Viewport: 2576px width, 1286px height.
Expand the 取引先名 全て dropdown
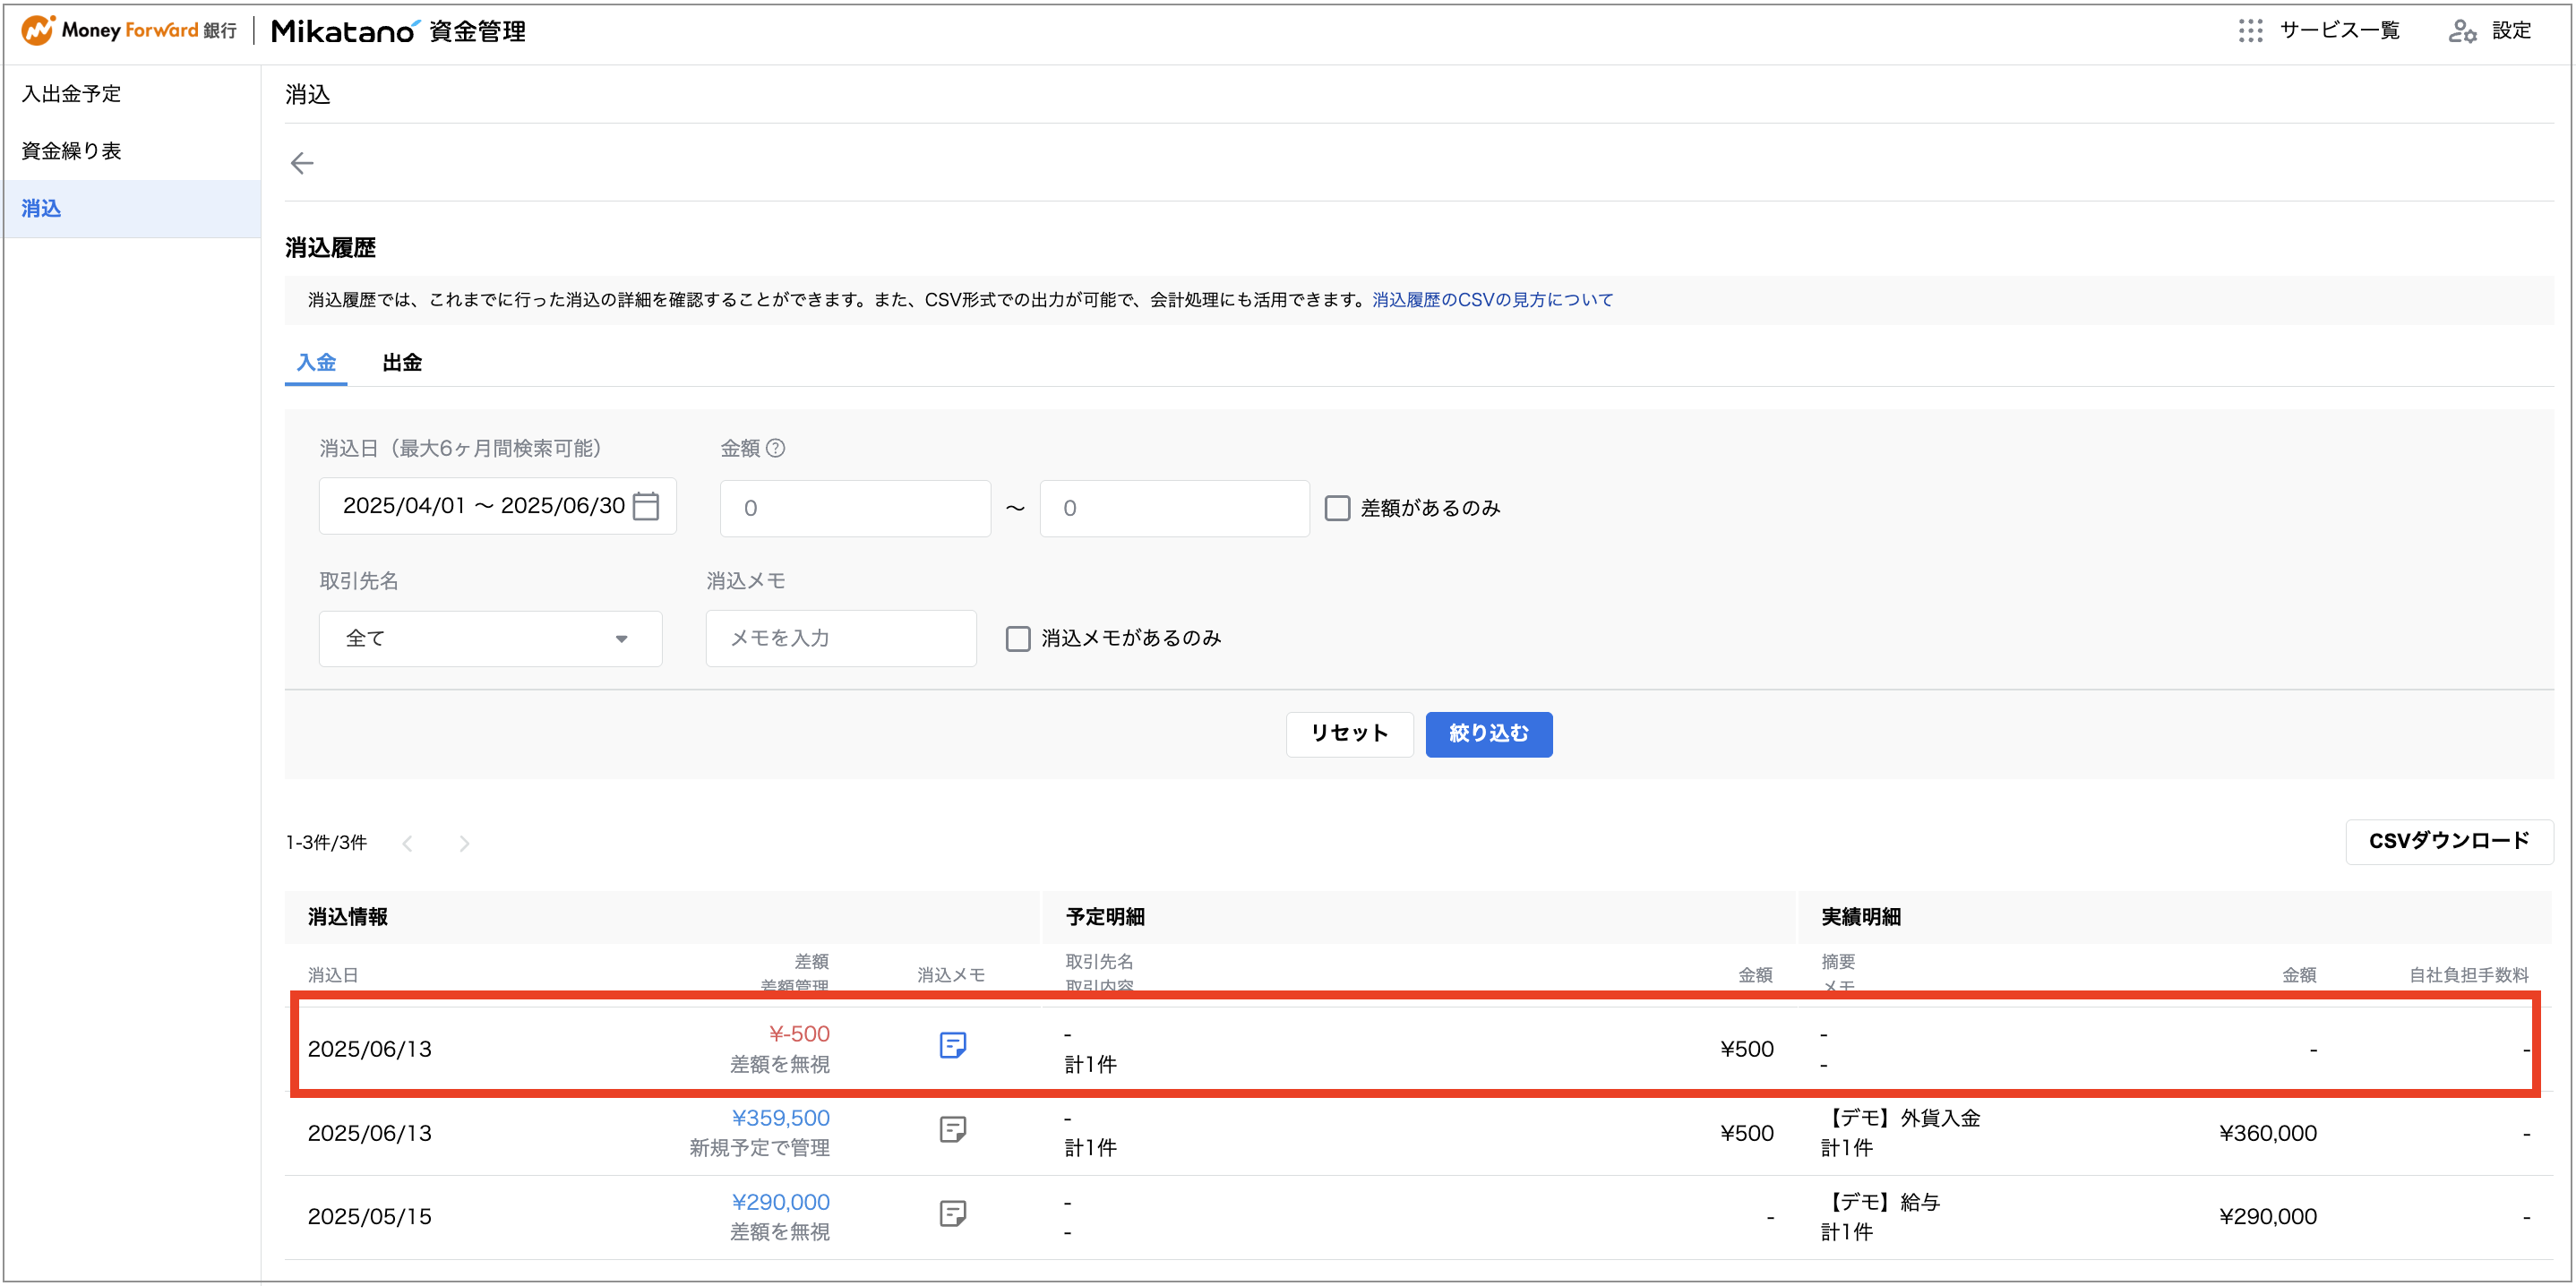[x=490, y=638]
